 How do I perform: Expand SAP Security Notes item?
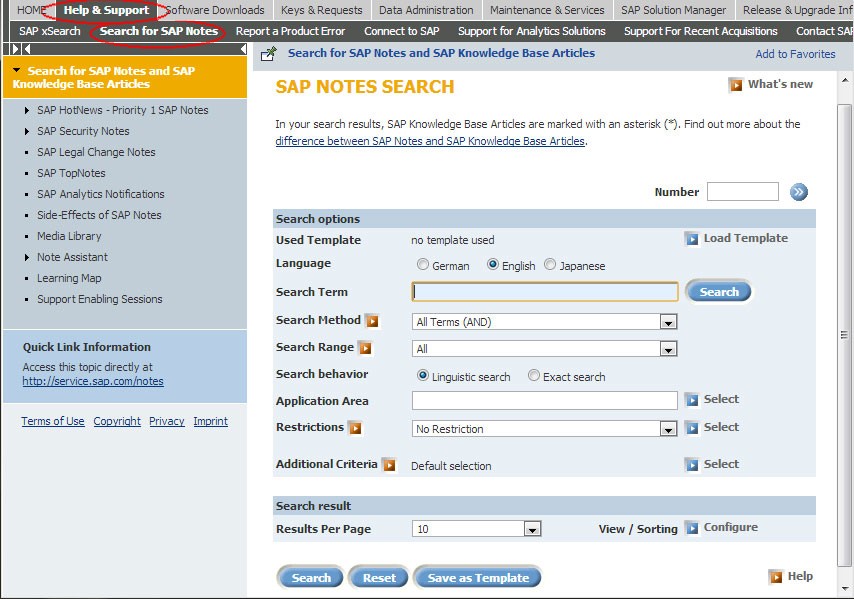pyautogui.click(x=27, y=131)
